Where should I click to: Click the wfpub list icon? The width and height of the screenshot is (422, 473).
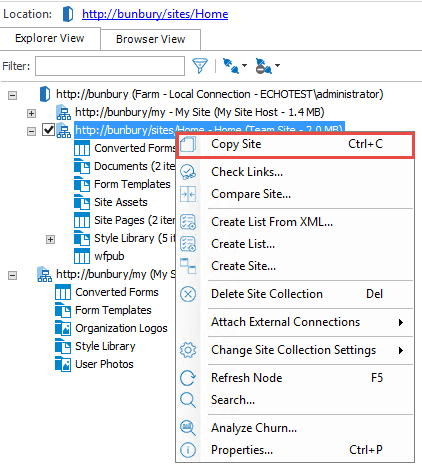(82, 256)
